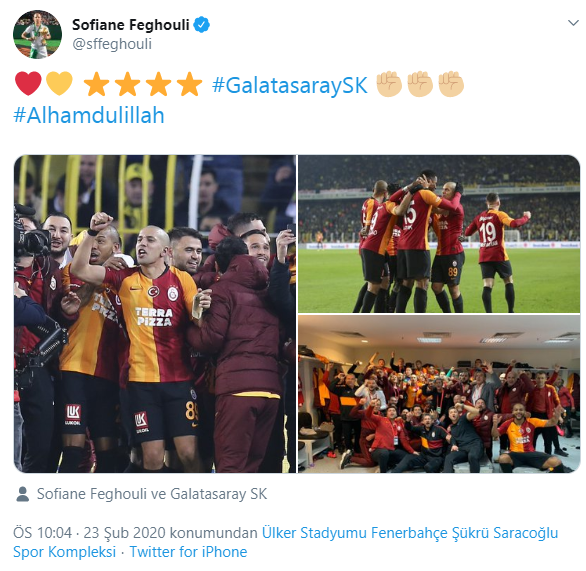Click the last raised fist emoji

pyautogui.click(x=451, y=84)
